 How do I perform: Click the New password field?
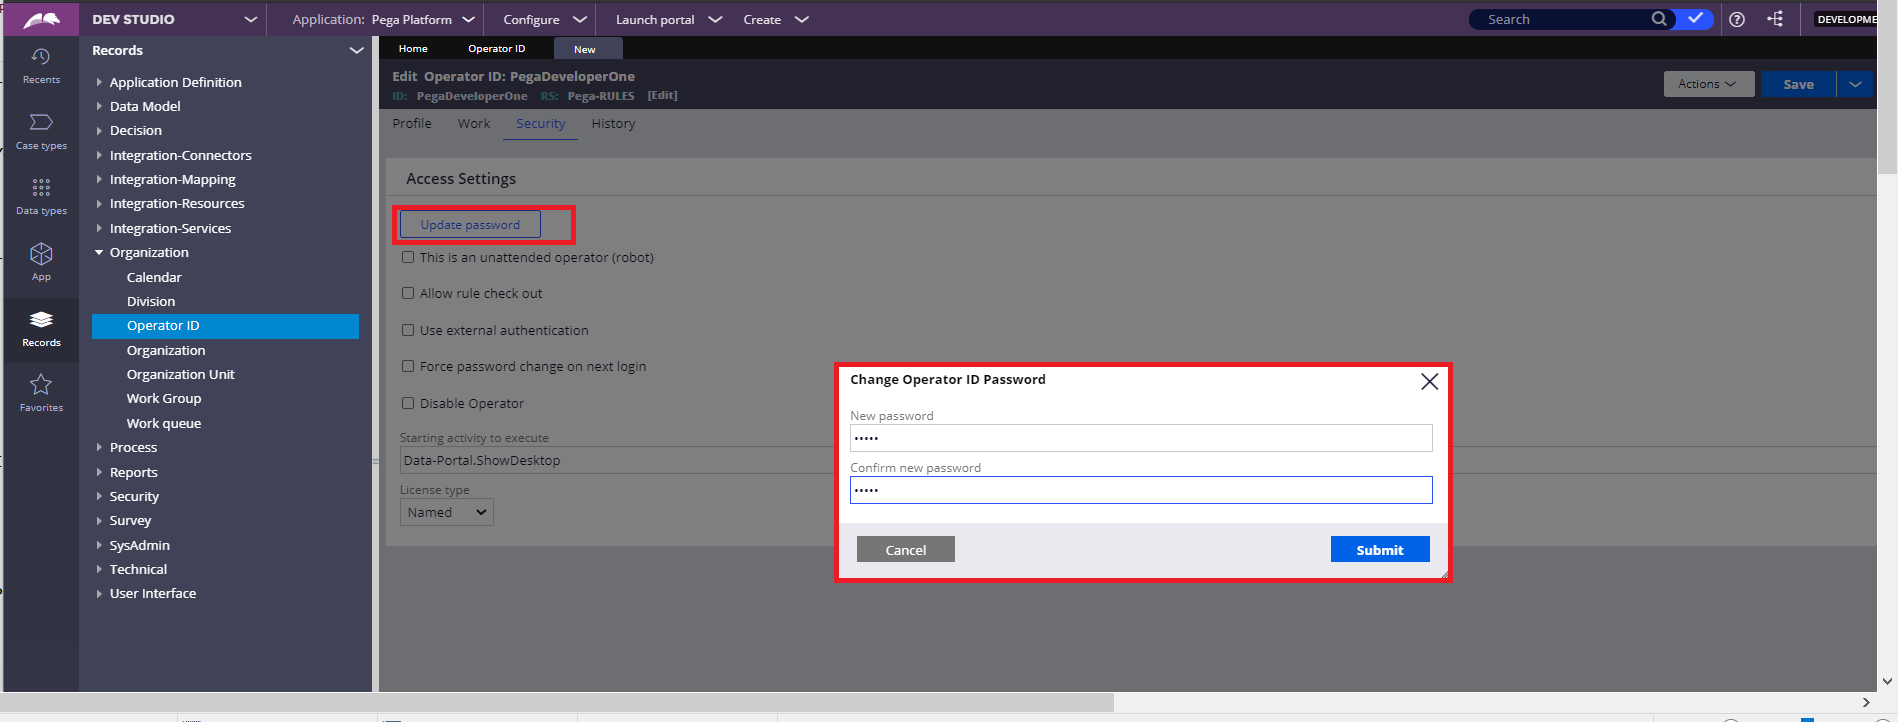point(1141,438)
